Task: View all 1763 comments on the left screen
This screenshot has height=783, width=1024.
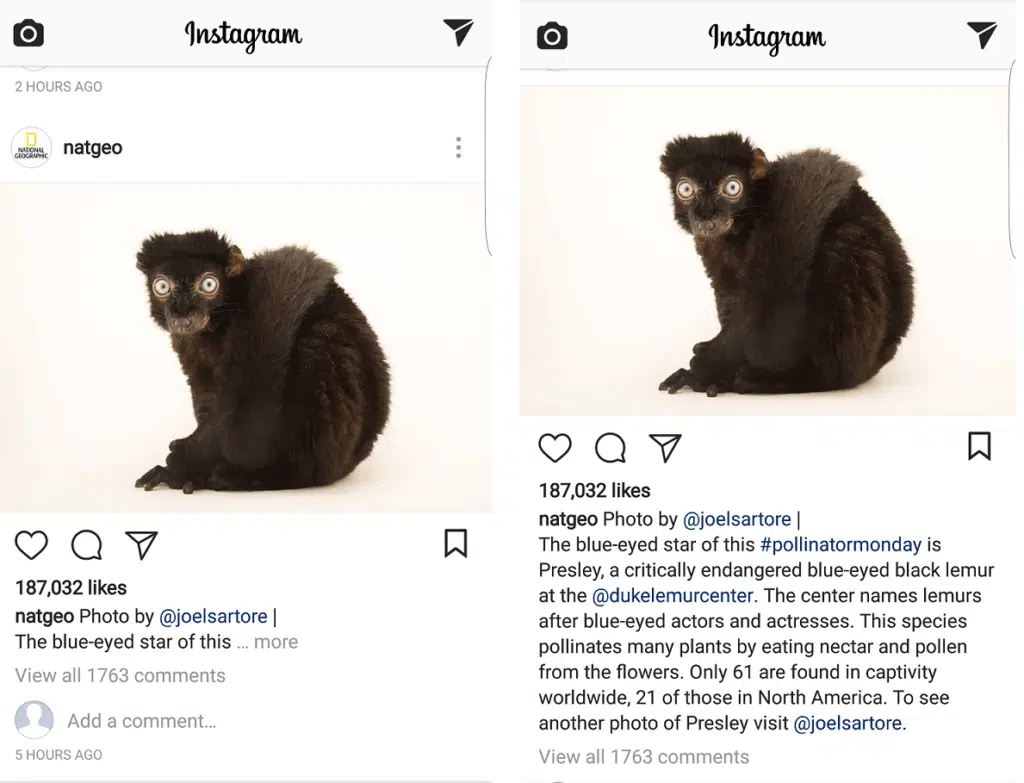Action: coord(120,675)
